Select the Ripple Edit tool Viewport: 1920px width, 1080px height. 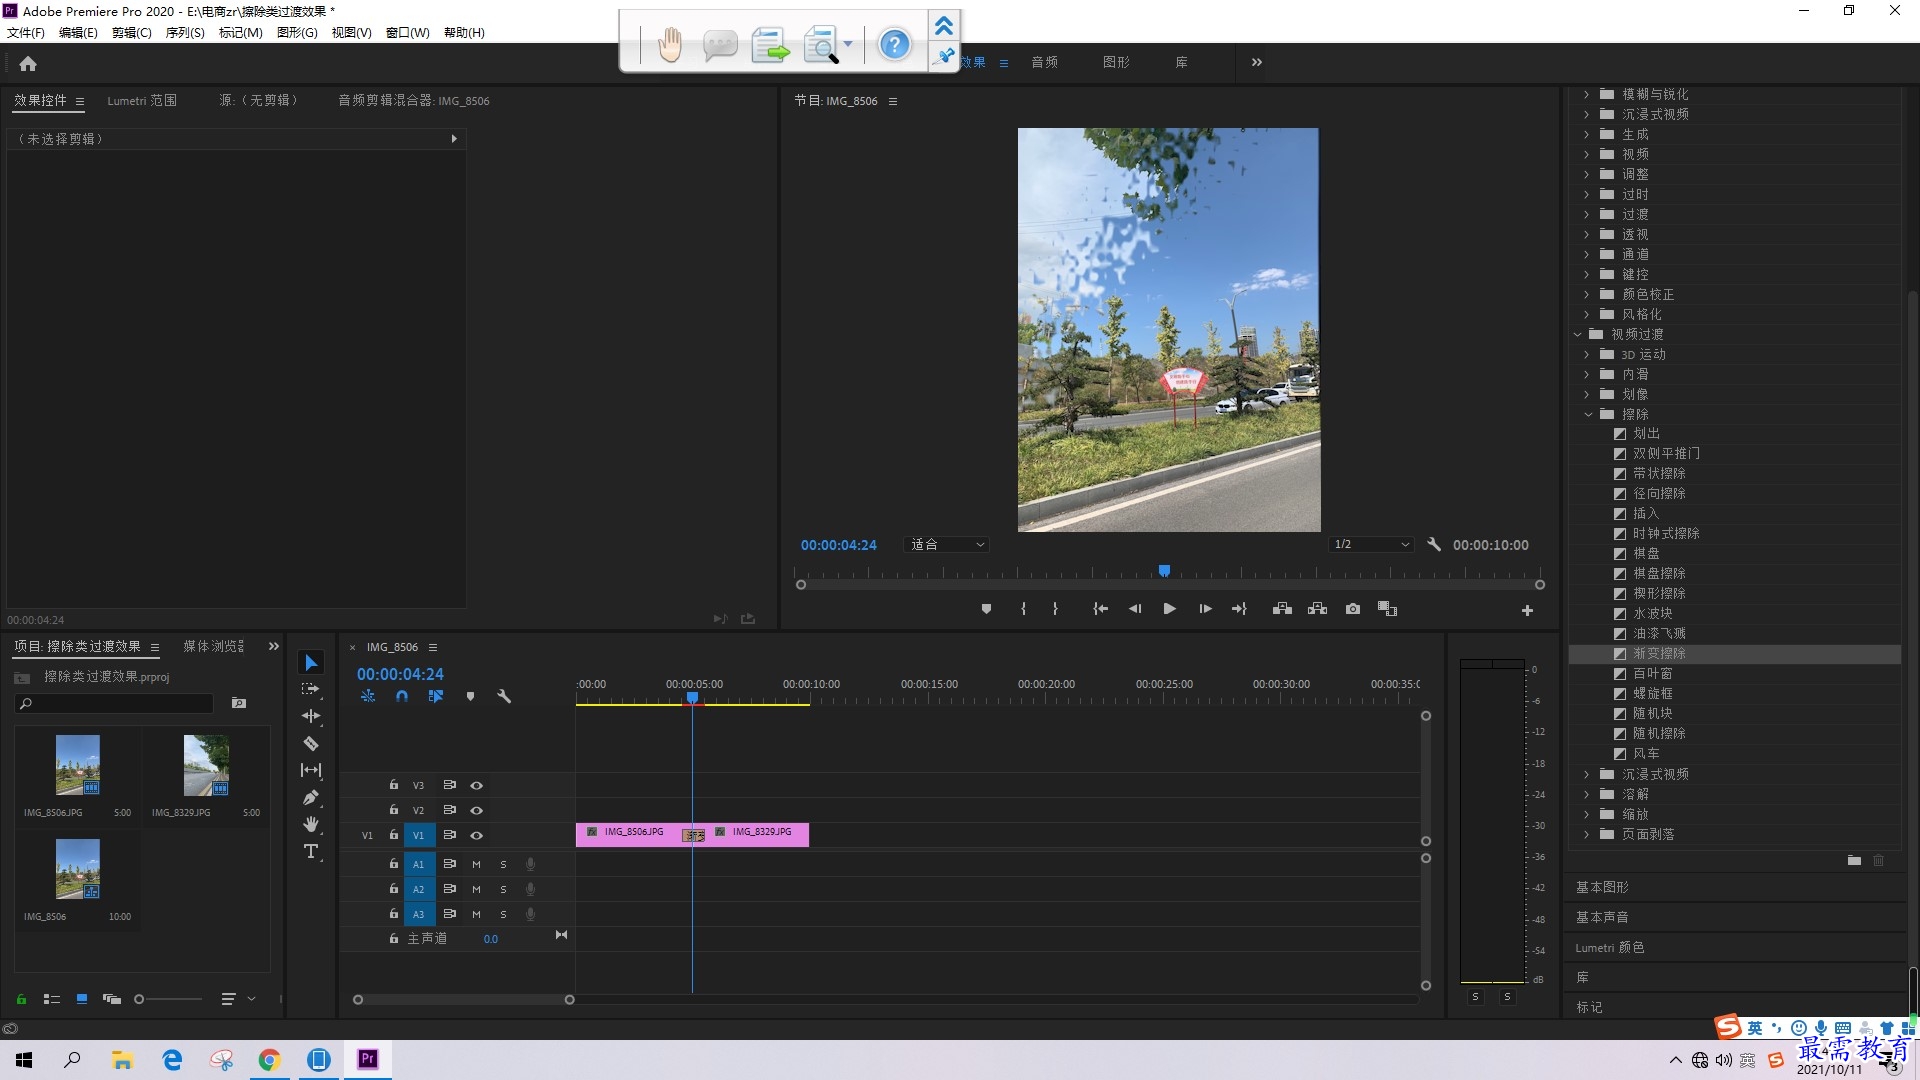click(x=311, y=716)
